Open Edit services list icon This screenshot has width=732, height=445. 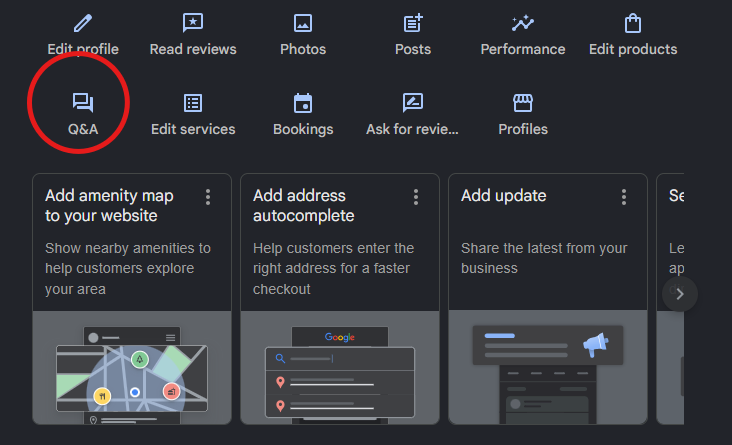tap(193, 103)
